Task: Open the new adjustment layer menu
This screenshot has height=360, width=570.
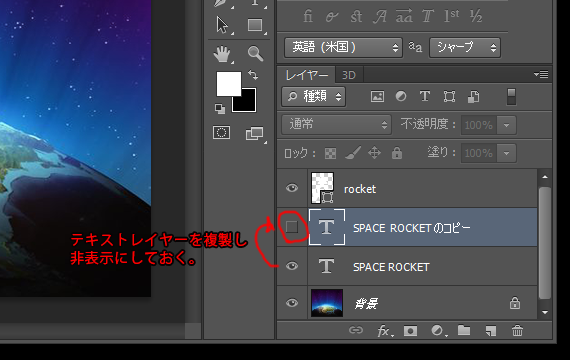Action: click(x=438, y=331)
